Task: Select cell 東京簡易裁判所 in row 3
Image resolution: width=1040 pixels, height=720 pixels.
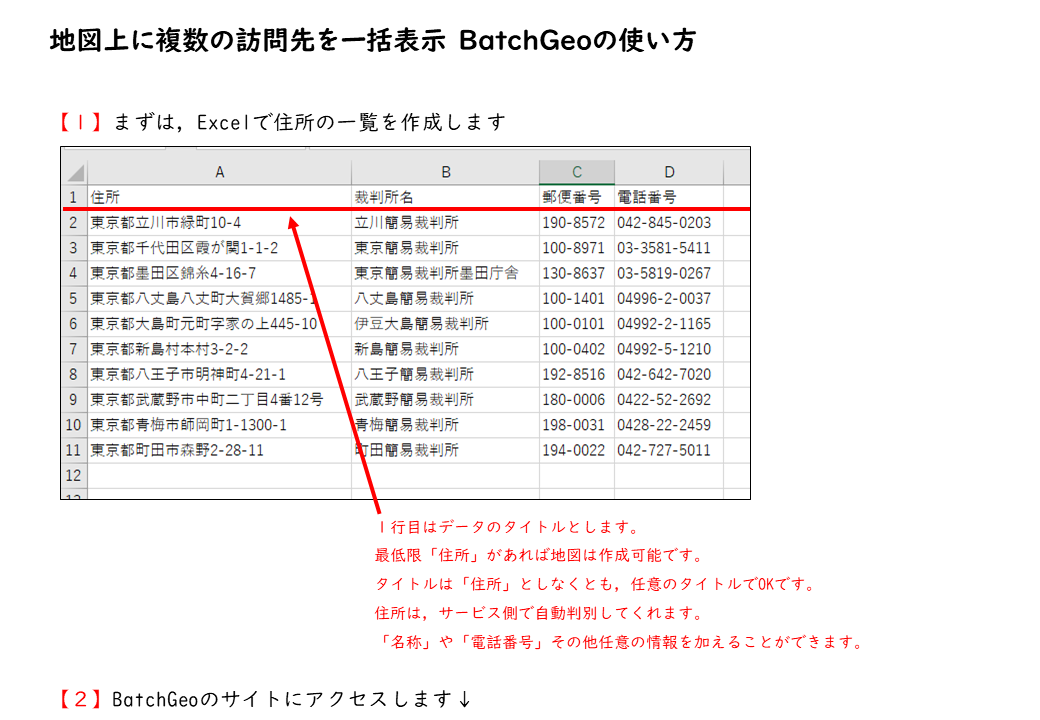Action: click(x=446, y=248)
